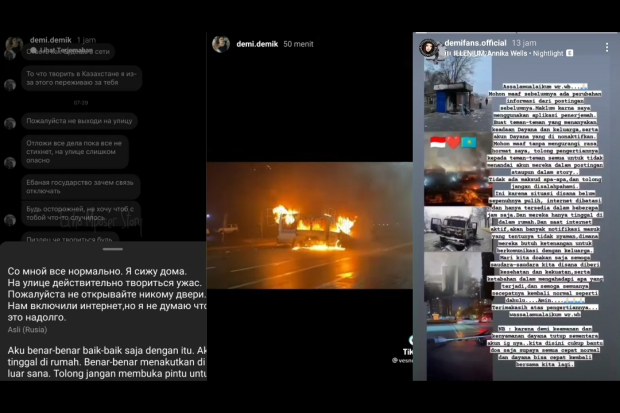Grab the translation sheet drag handle

[x=113, y=249]
